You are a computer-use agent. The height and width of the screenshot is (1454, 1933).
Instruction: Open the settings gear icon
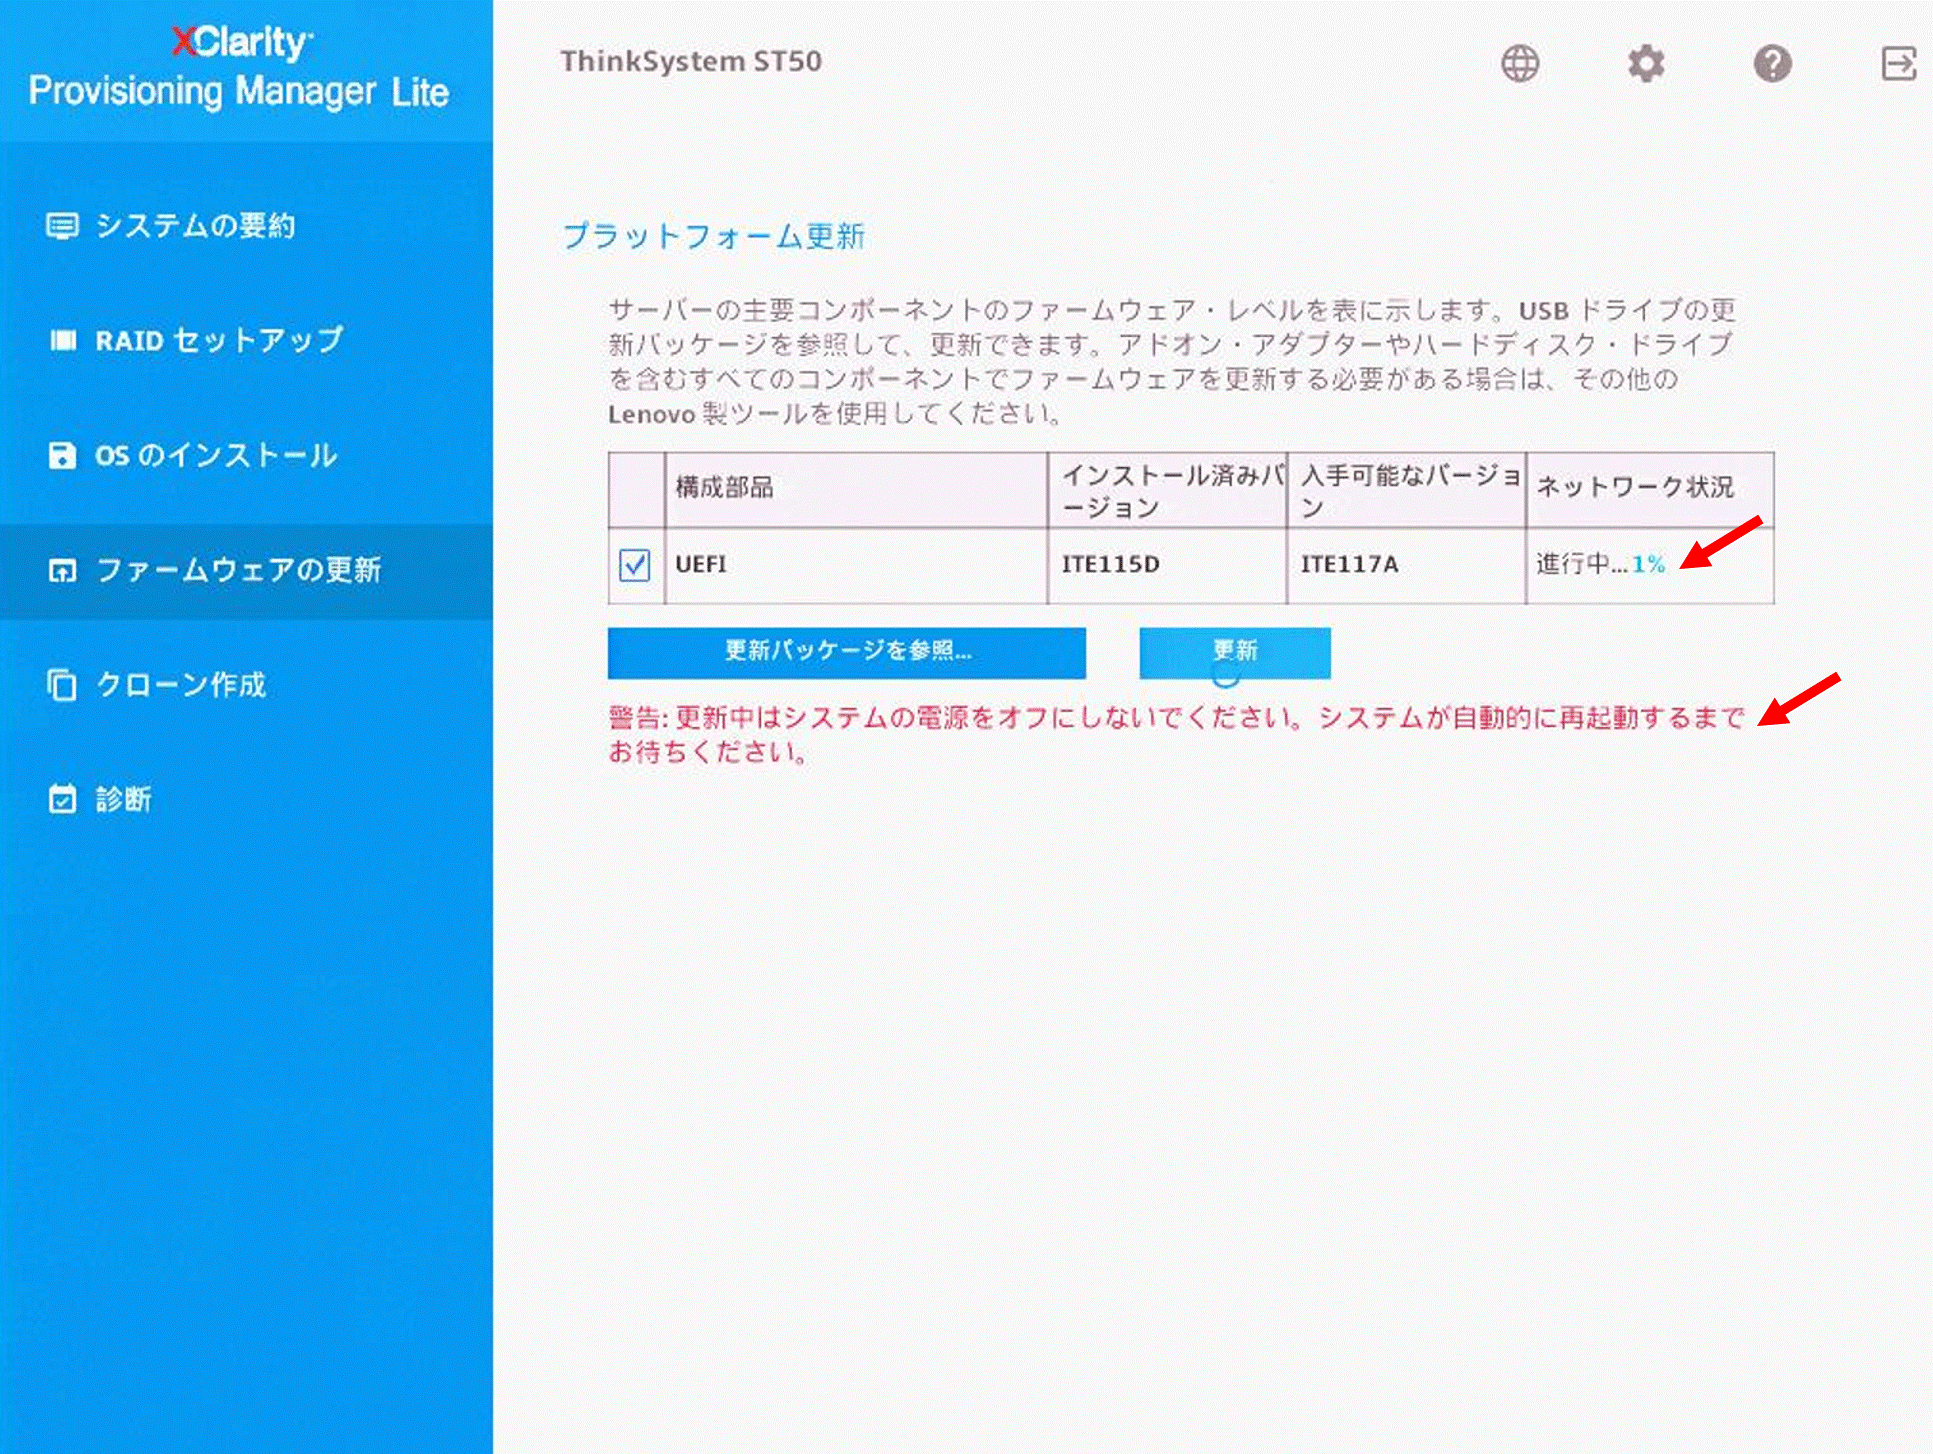(1645, 64)
